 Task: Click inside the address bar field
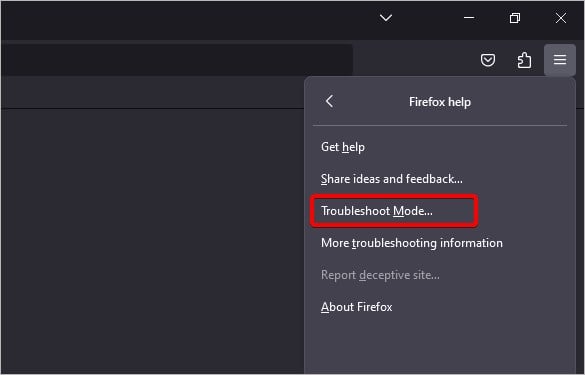(x=176, y=60)
